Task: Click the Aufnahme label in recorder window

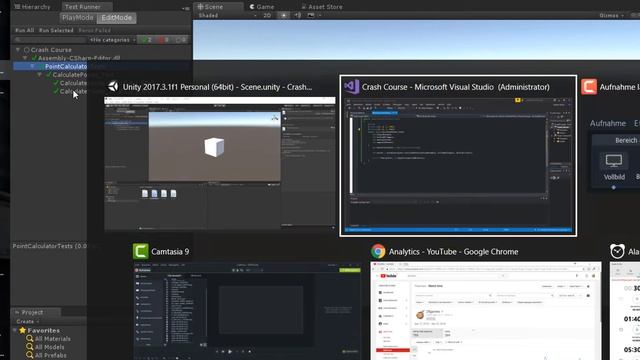Action: (x=608, y=123)
